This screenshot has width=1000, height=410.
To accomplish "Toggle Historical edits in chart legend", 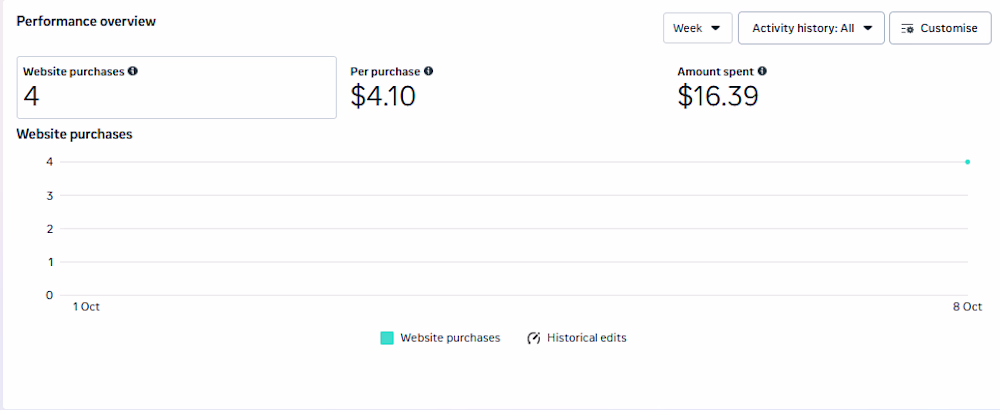I will pyautogui.click(x=586, y=338).
